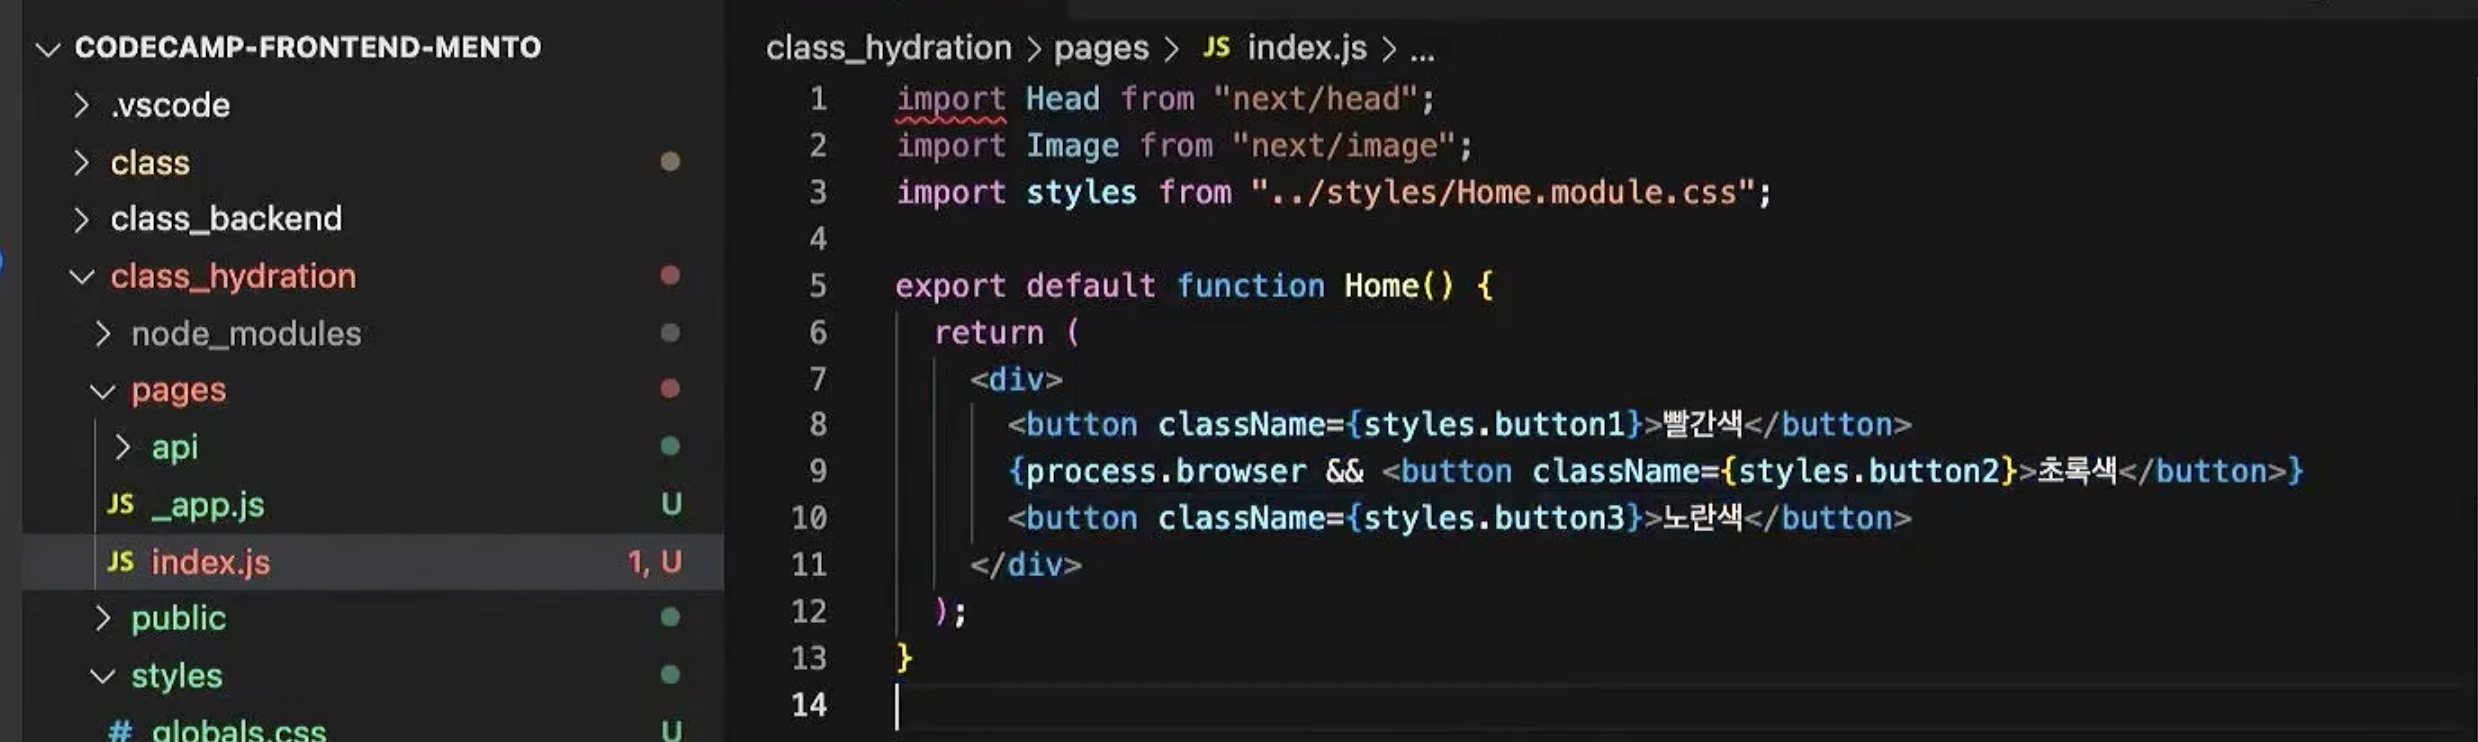The image size is (2478, 742).
Task: Expand the class_backend folder chevron
Action: point(82,219)
